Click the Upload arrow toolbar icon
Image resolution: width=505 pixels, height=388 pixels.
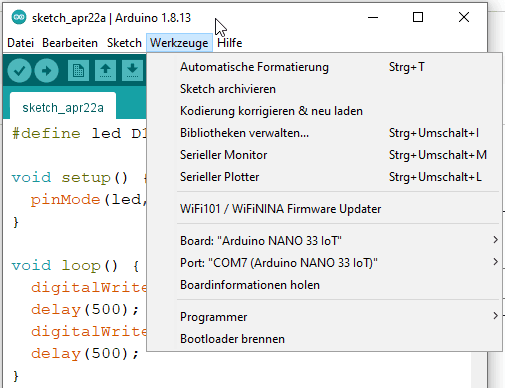coord(46,70)
